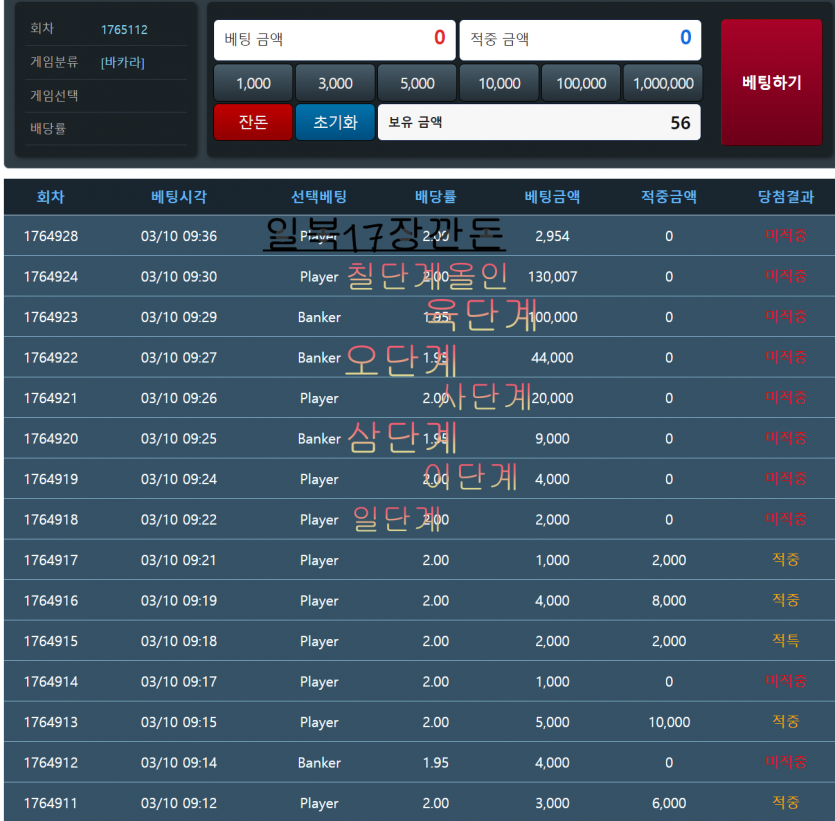Click bet amount 130,007

[x=552, y=277]
